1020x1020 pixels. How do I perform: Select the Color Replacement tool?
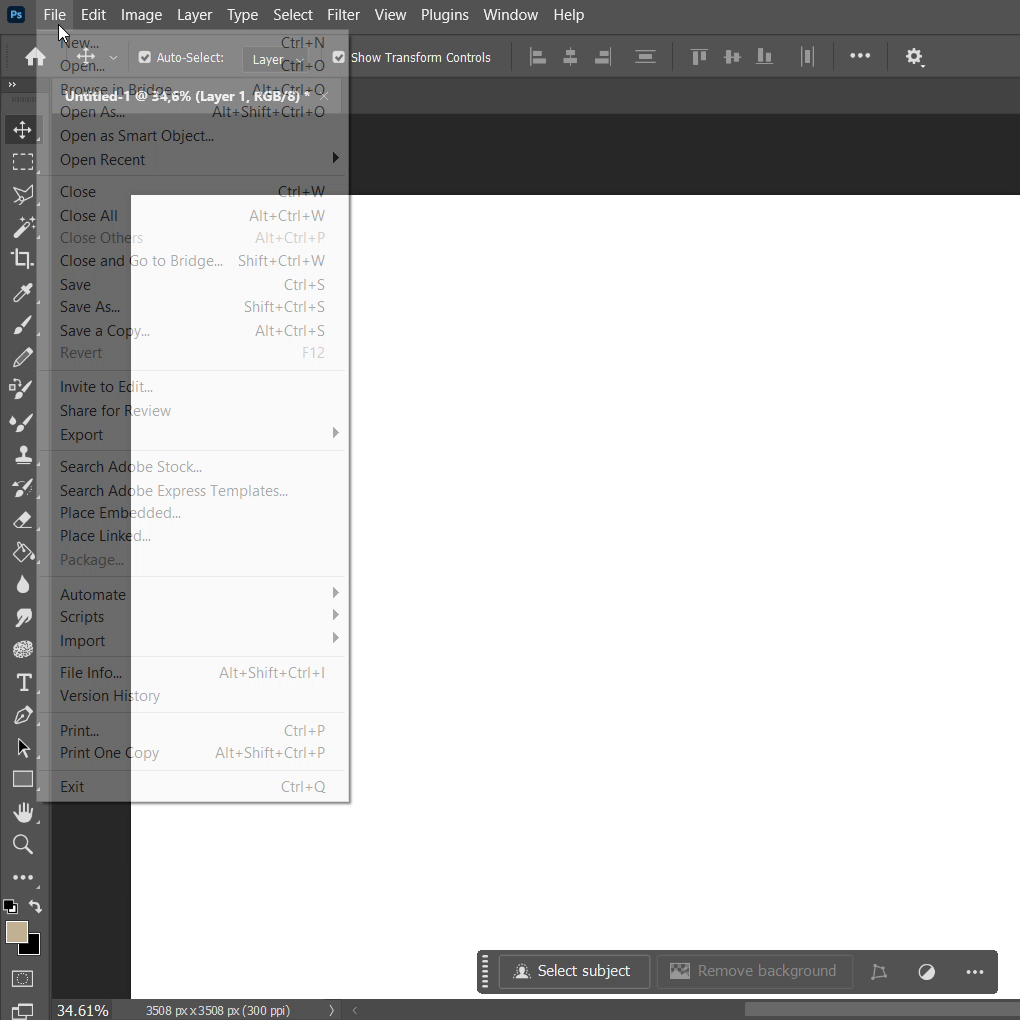23,389
